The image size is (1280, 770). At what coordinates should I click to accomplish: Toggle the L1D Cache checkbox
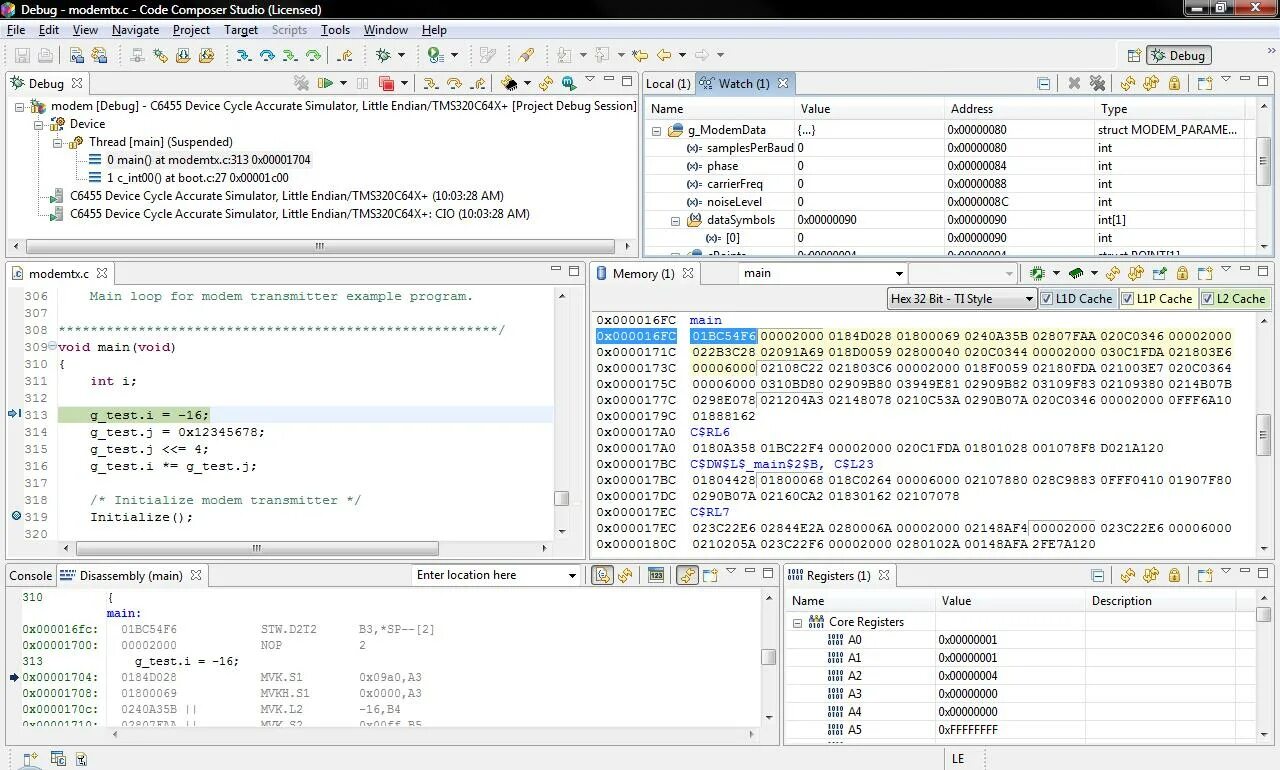[x=1047, y=299]
